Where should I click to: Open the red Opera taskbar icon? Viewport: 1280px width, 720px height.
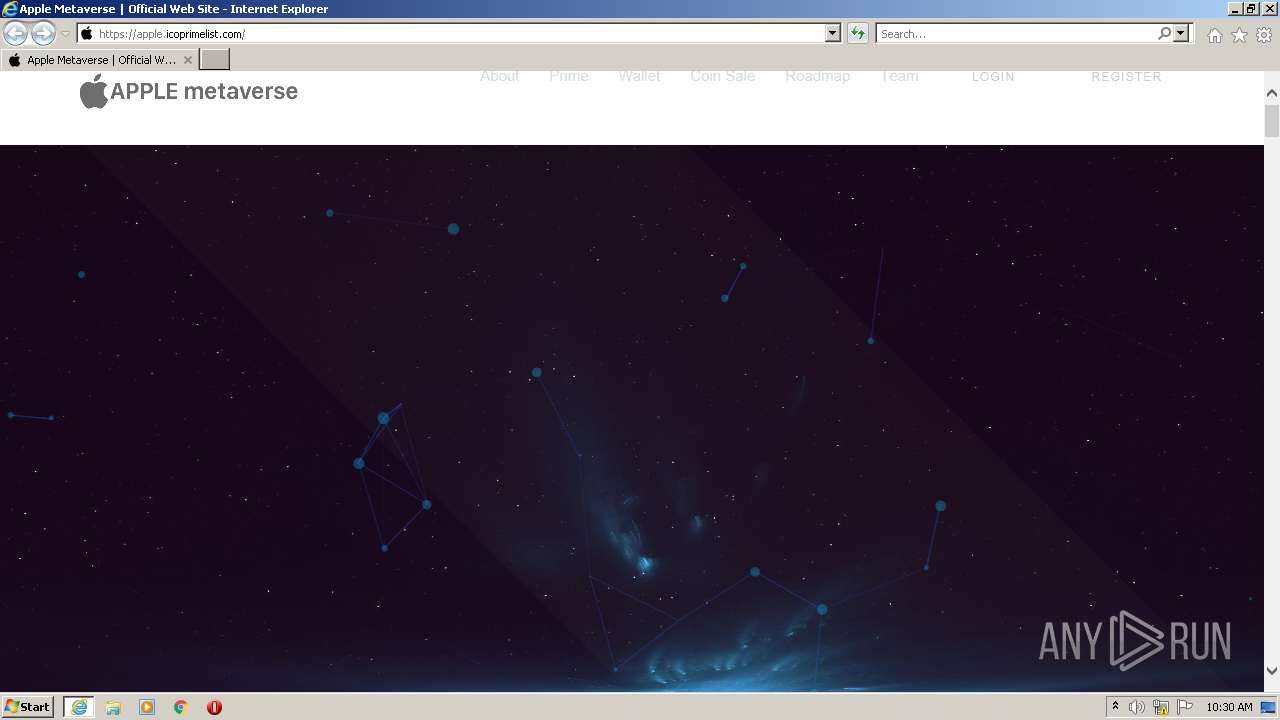coord(214,707)
